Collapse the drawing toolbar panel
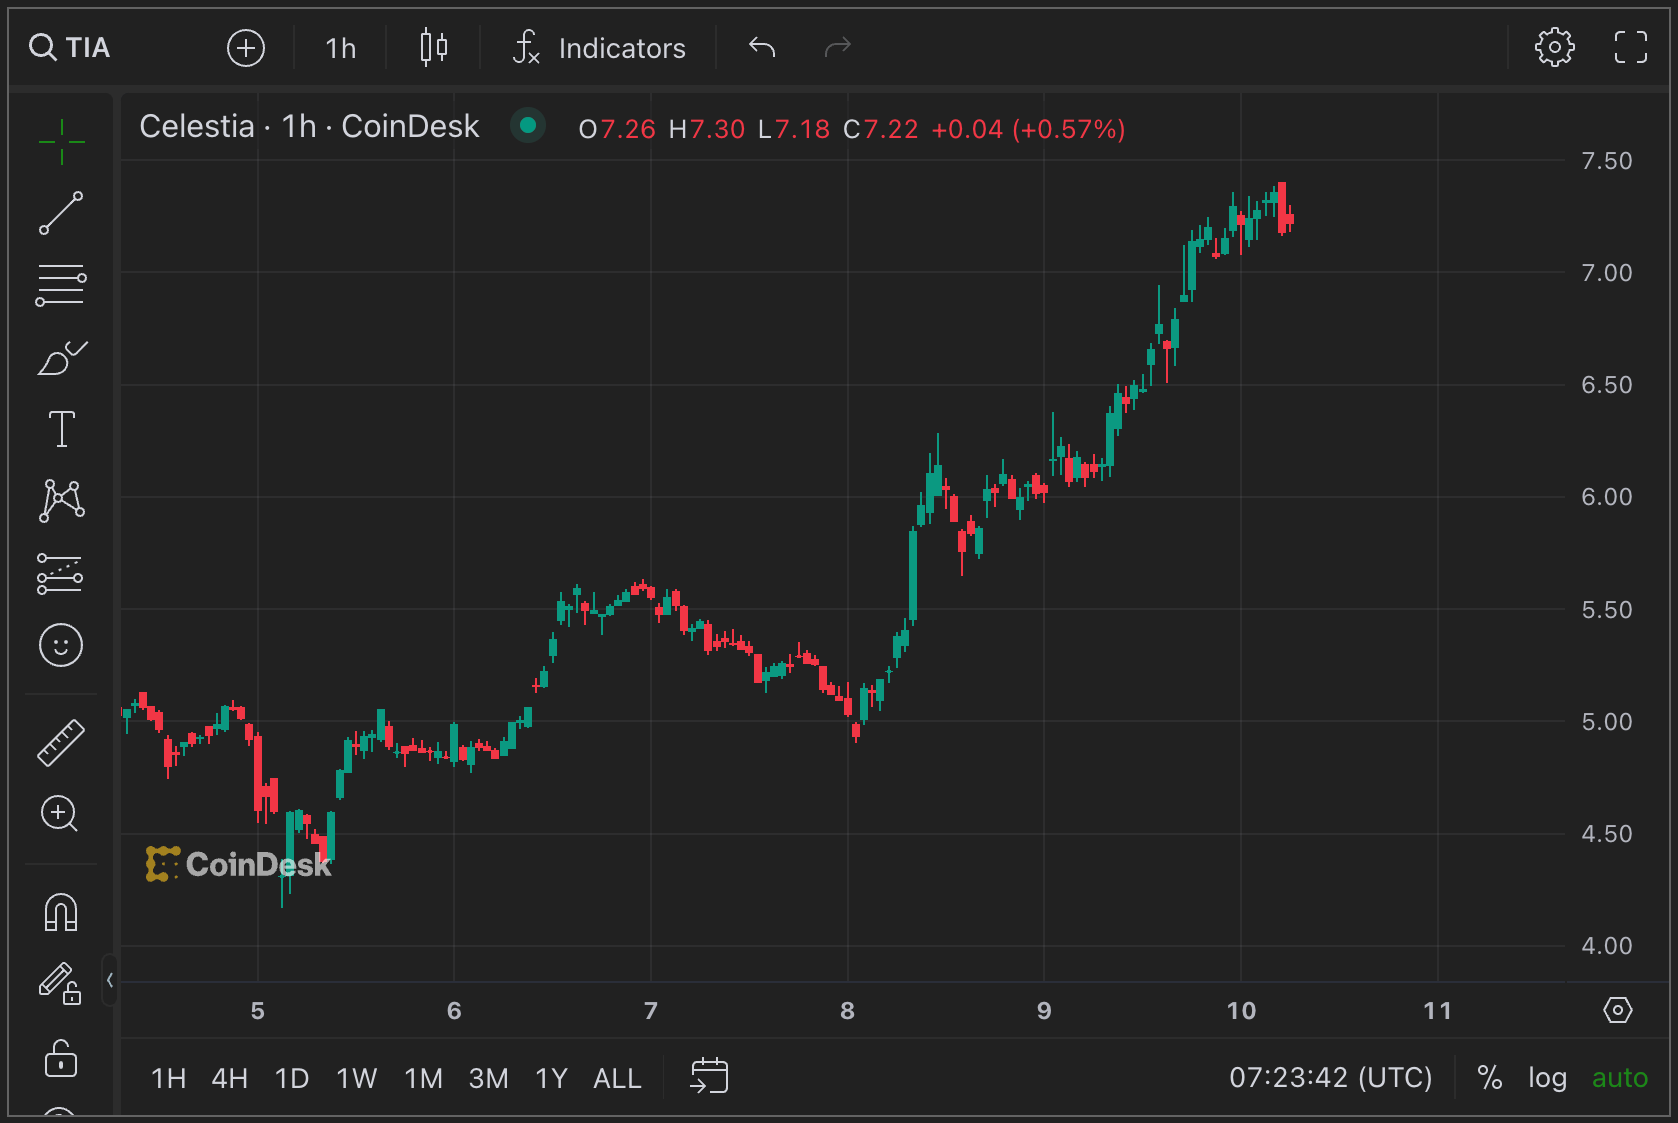 (x=110, y=980)
